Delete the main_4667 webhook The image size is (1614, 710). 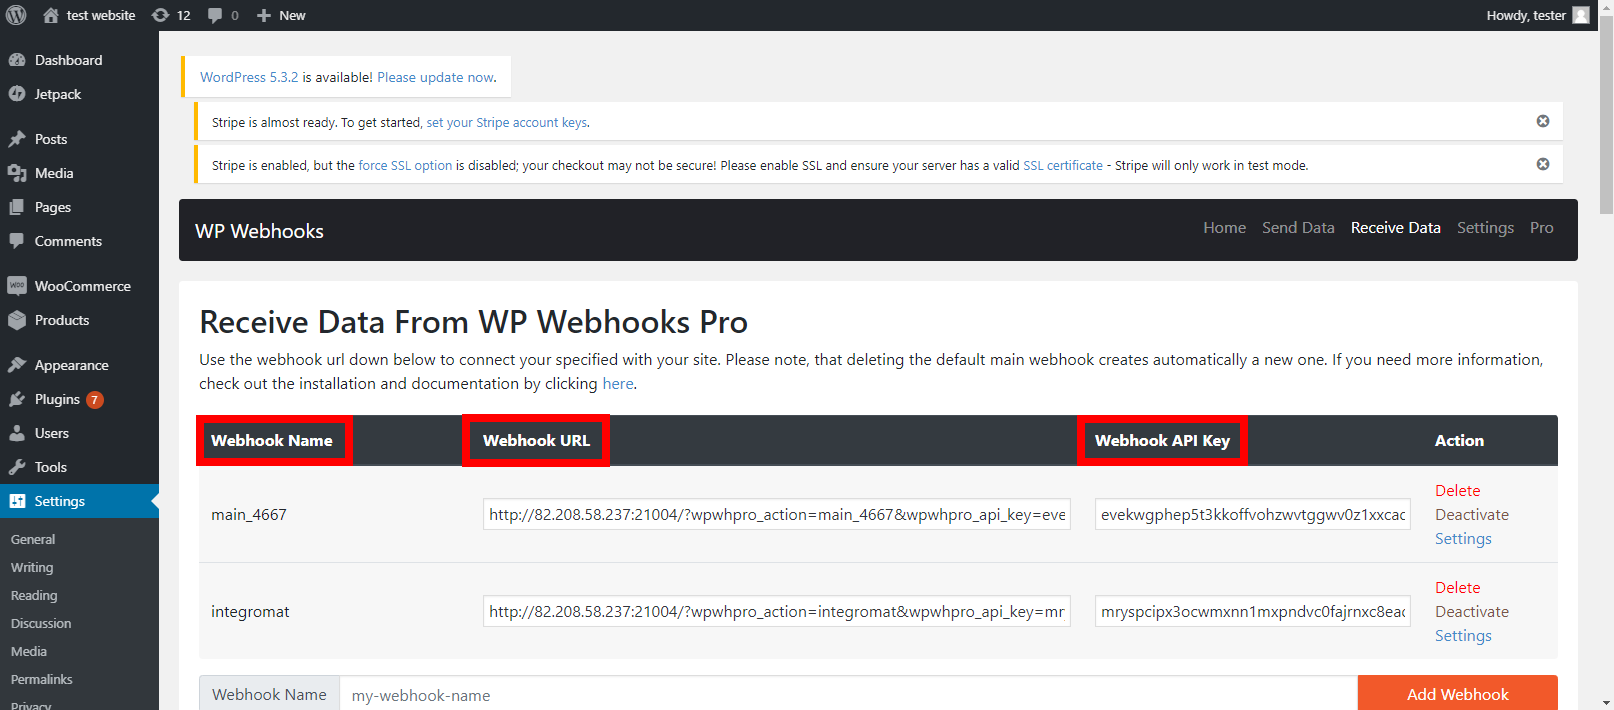1457,491
